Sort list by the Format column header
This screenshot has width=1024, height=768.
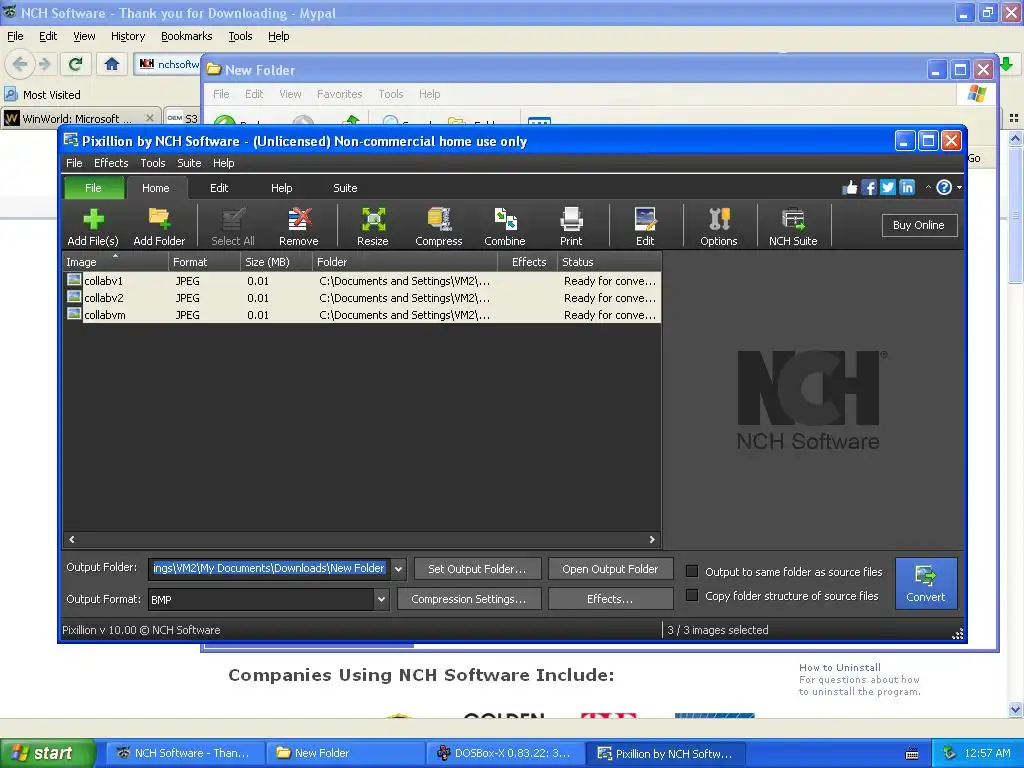pos(204,262)
